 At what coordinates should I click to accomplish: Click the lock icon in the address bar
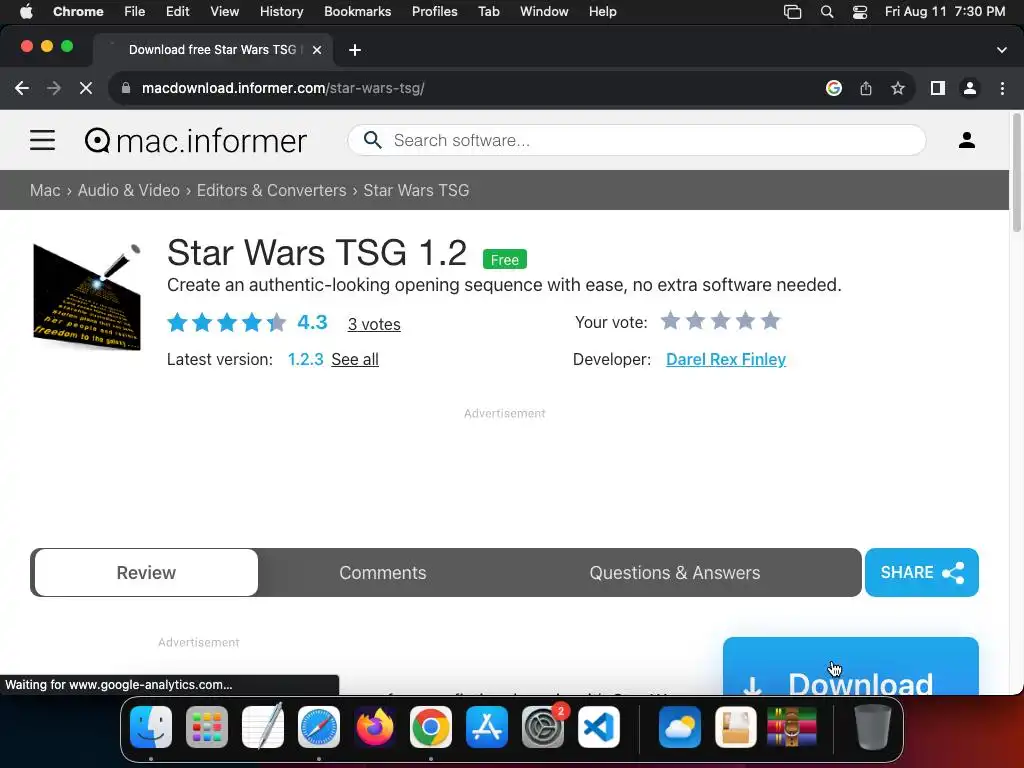tap(127, 88)
